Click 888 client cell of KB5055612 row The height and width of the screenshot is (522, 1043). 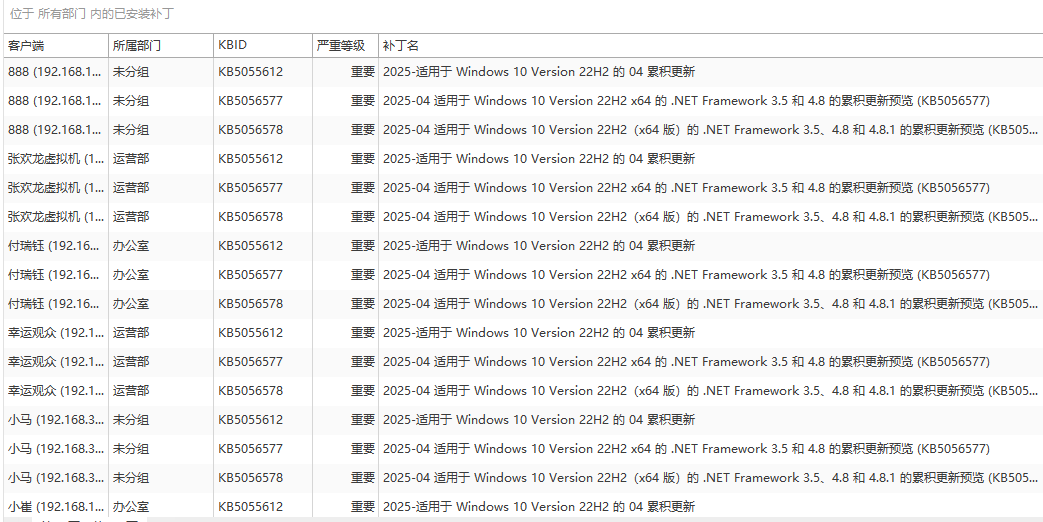click(x=56, y=72)
